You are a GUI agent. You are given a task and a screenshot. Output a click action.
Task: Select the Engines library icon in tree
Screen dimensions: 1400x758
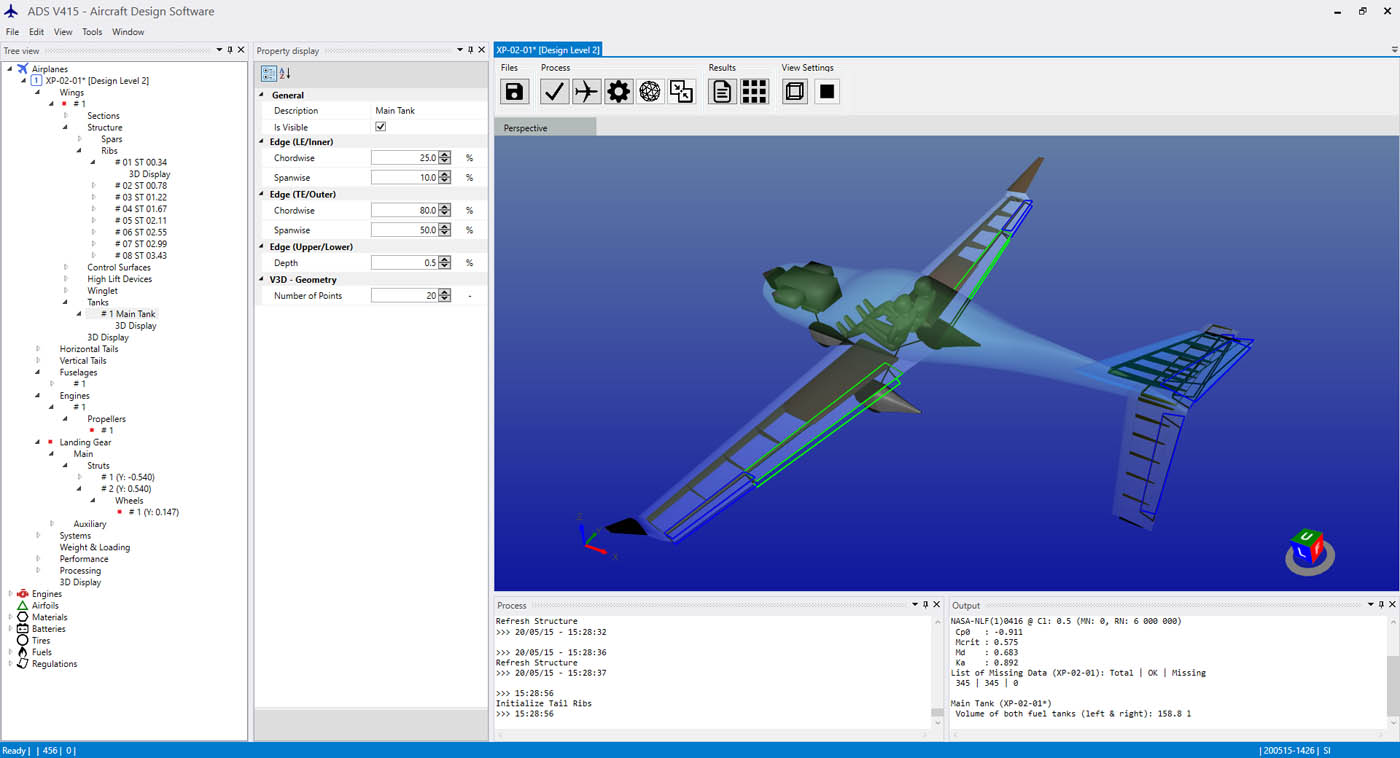click(x=22, y=594)
